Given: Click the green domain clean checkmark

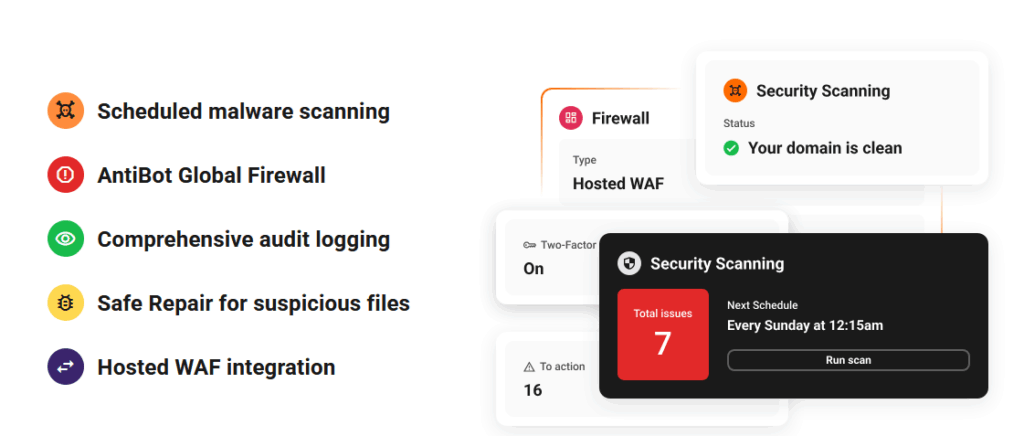Looking at the screenshot, I should [731, 148].
